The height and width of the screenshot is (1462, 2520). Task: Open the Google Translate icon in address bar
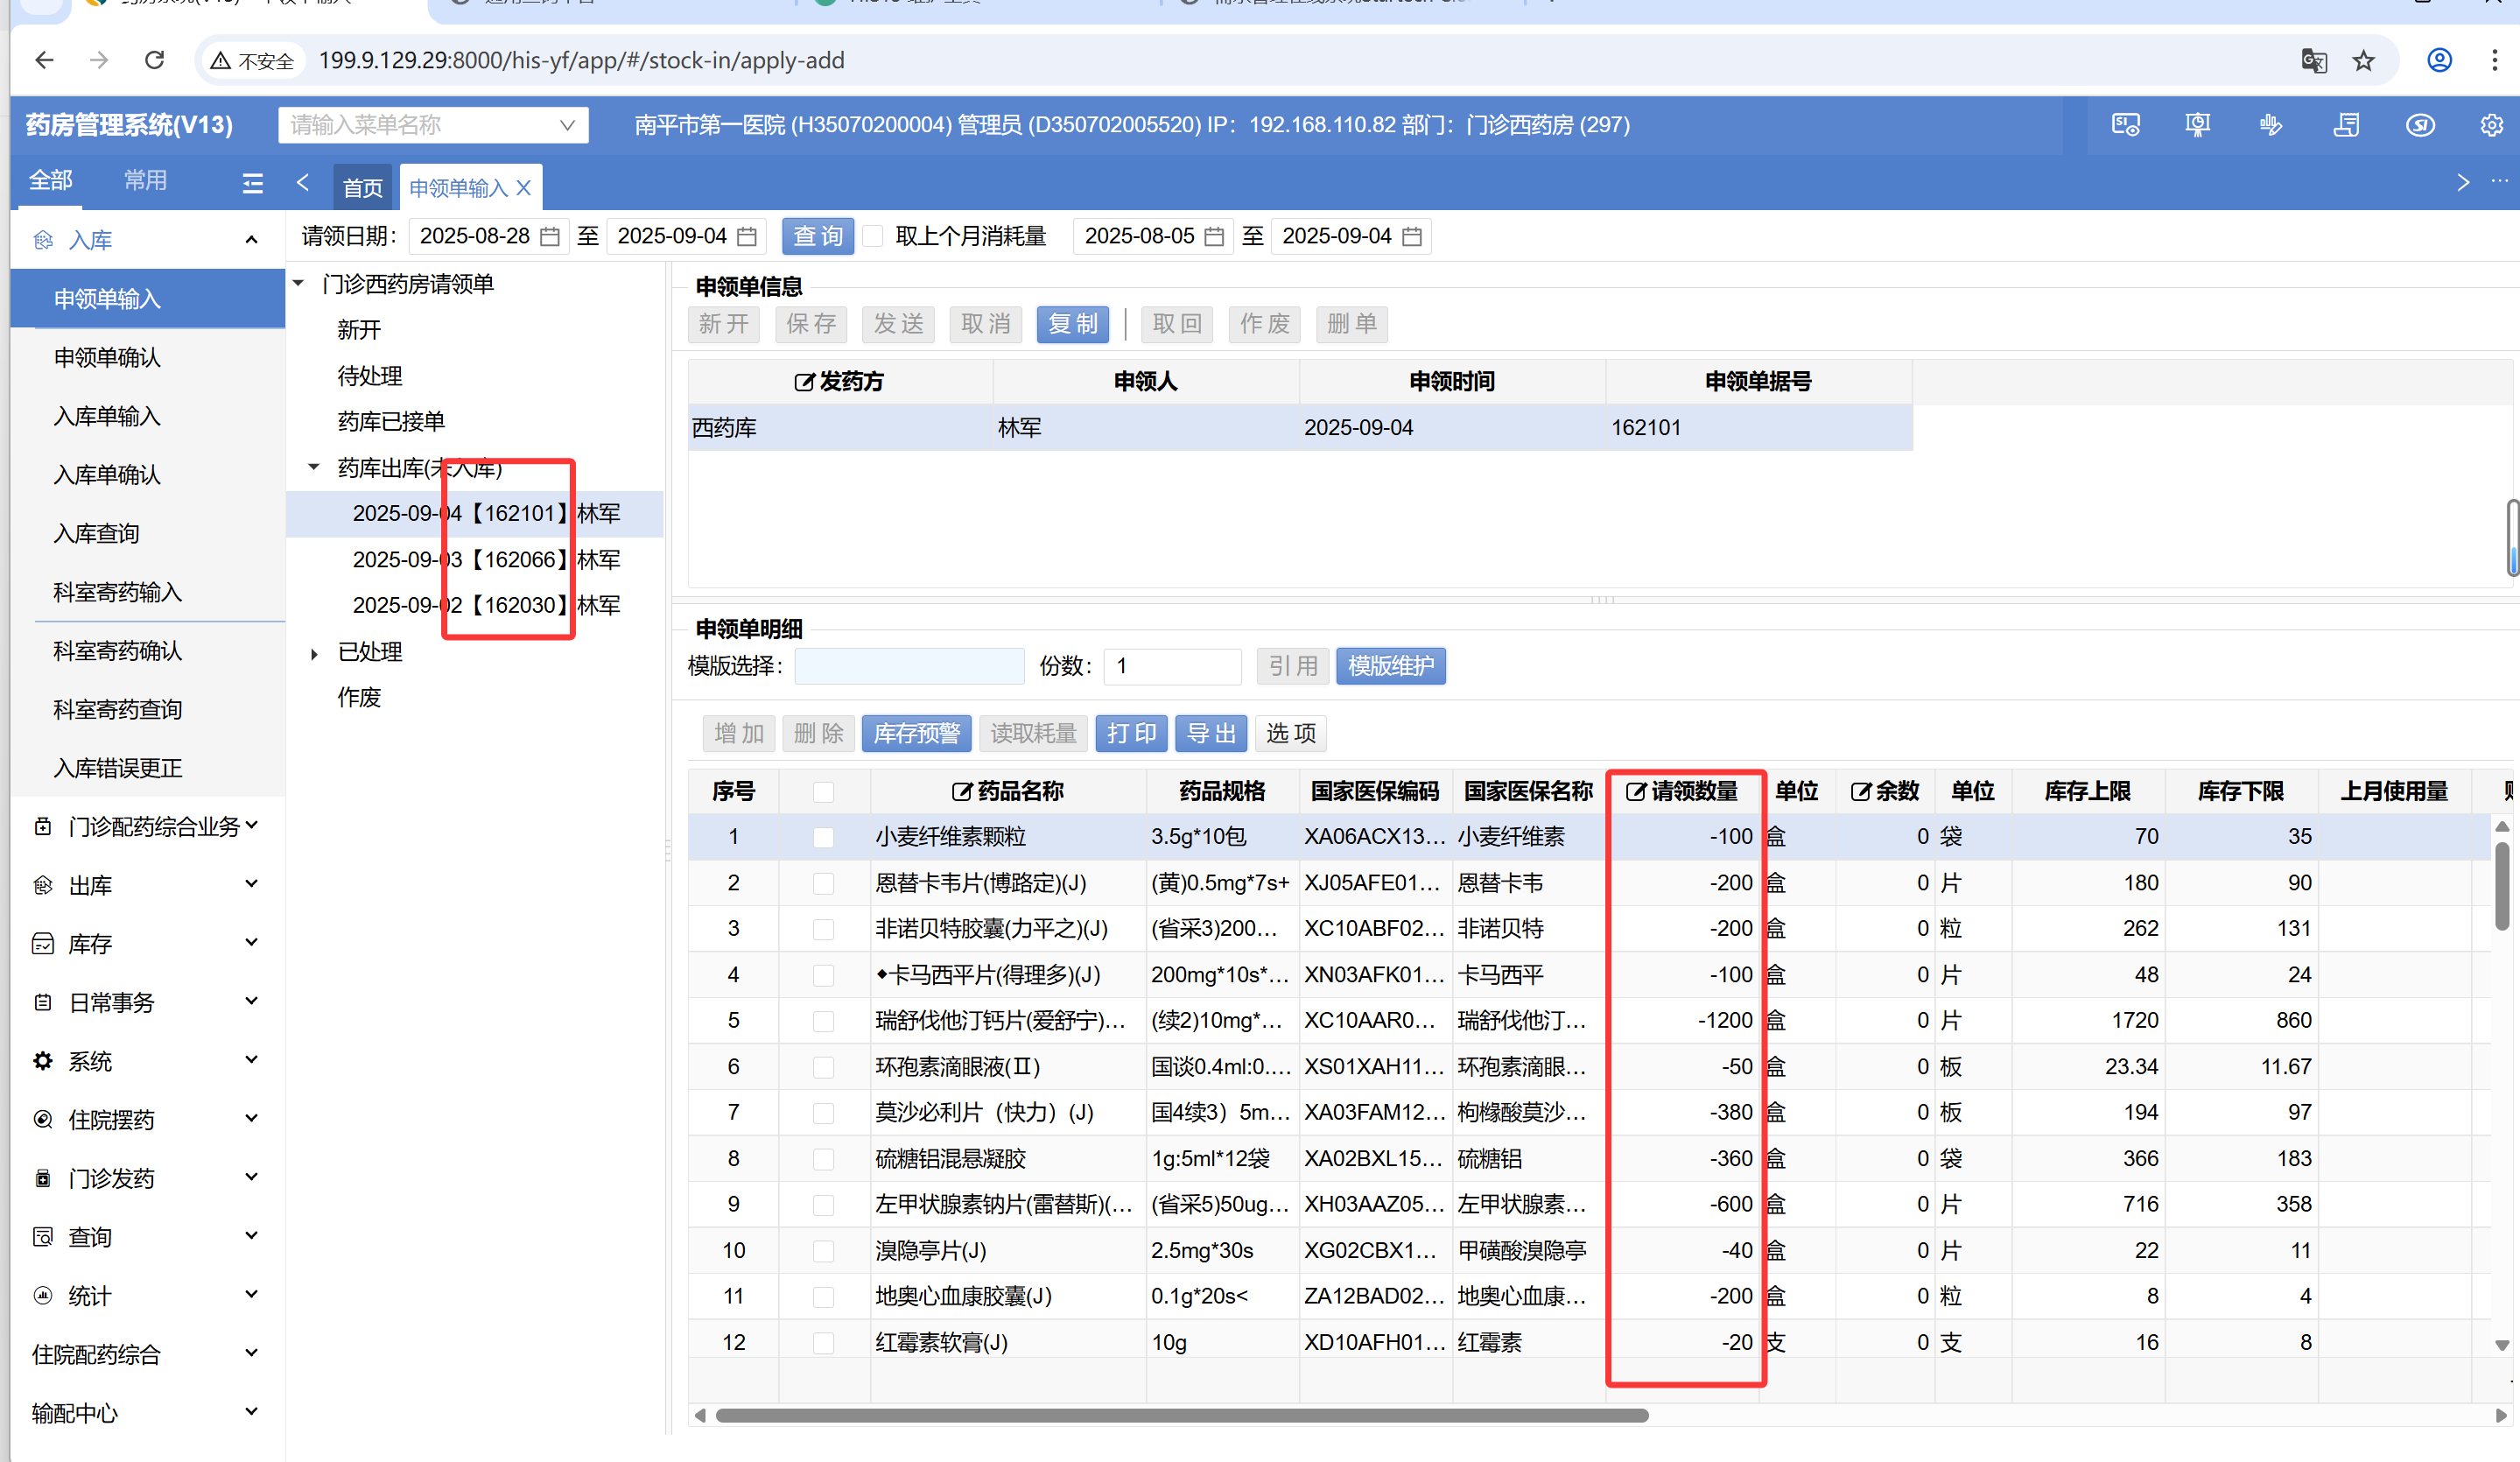pyautogui.click(x=2313, y=60)
